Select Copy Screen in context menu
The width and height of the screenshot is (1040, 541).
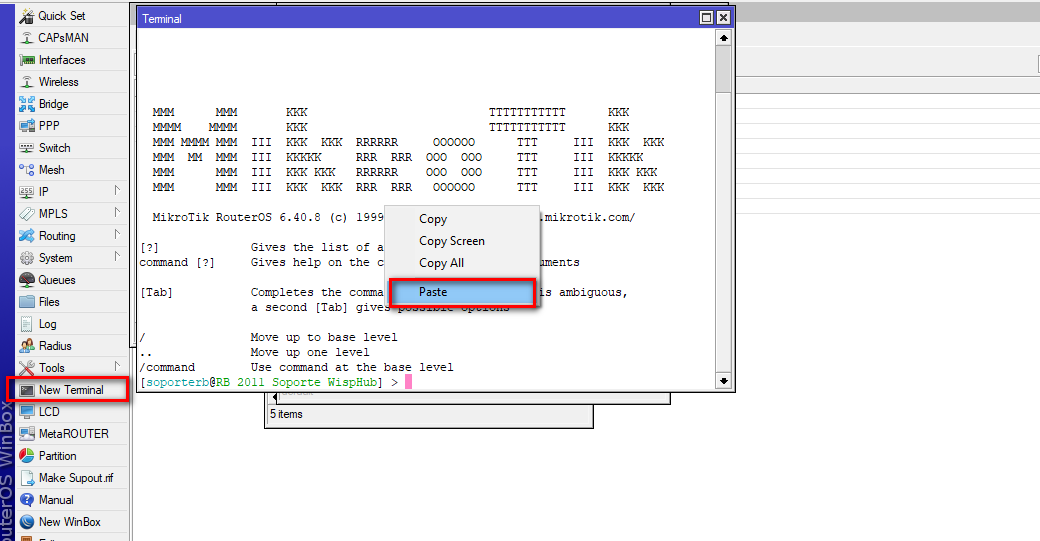coord(451,241)
